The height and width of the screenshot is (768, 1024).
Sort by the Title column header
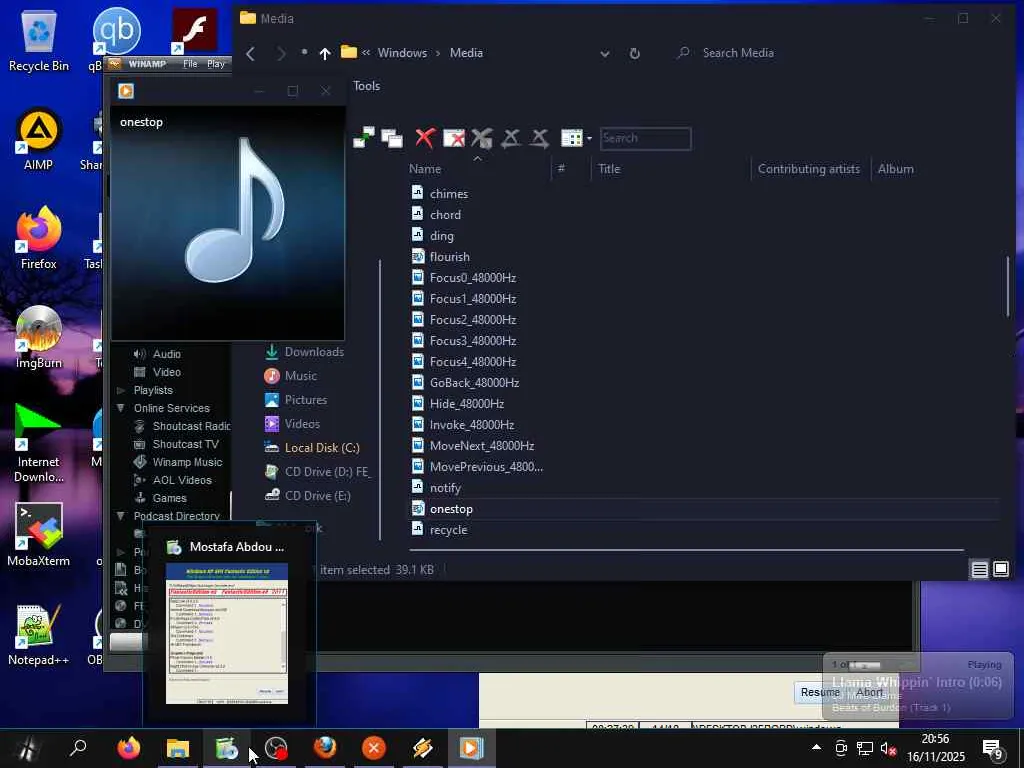click(x=609, y=168)
